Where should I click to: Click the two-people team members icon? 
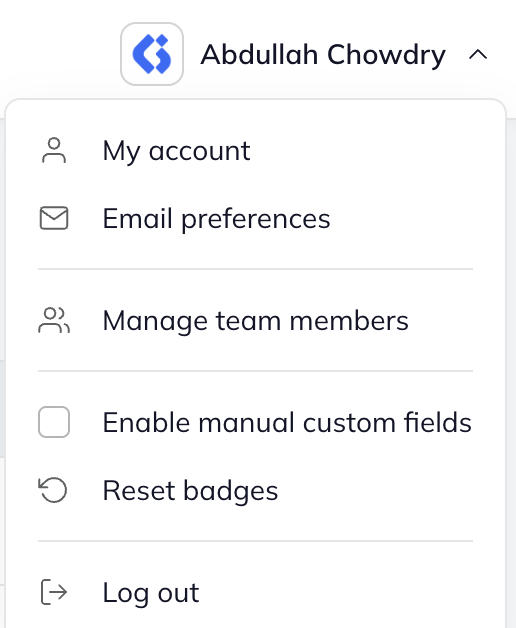click(54, 320)
